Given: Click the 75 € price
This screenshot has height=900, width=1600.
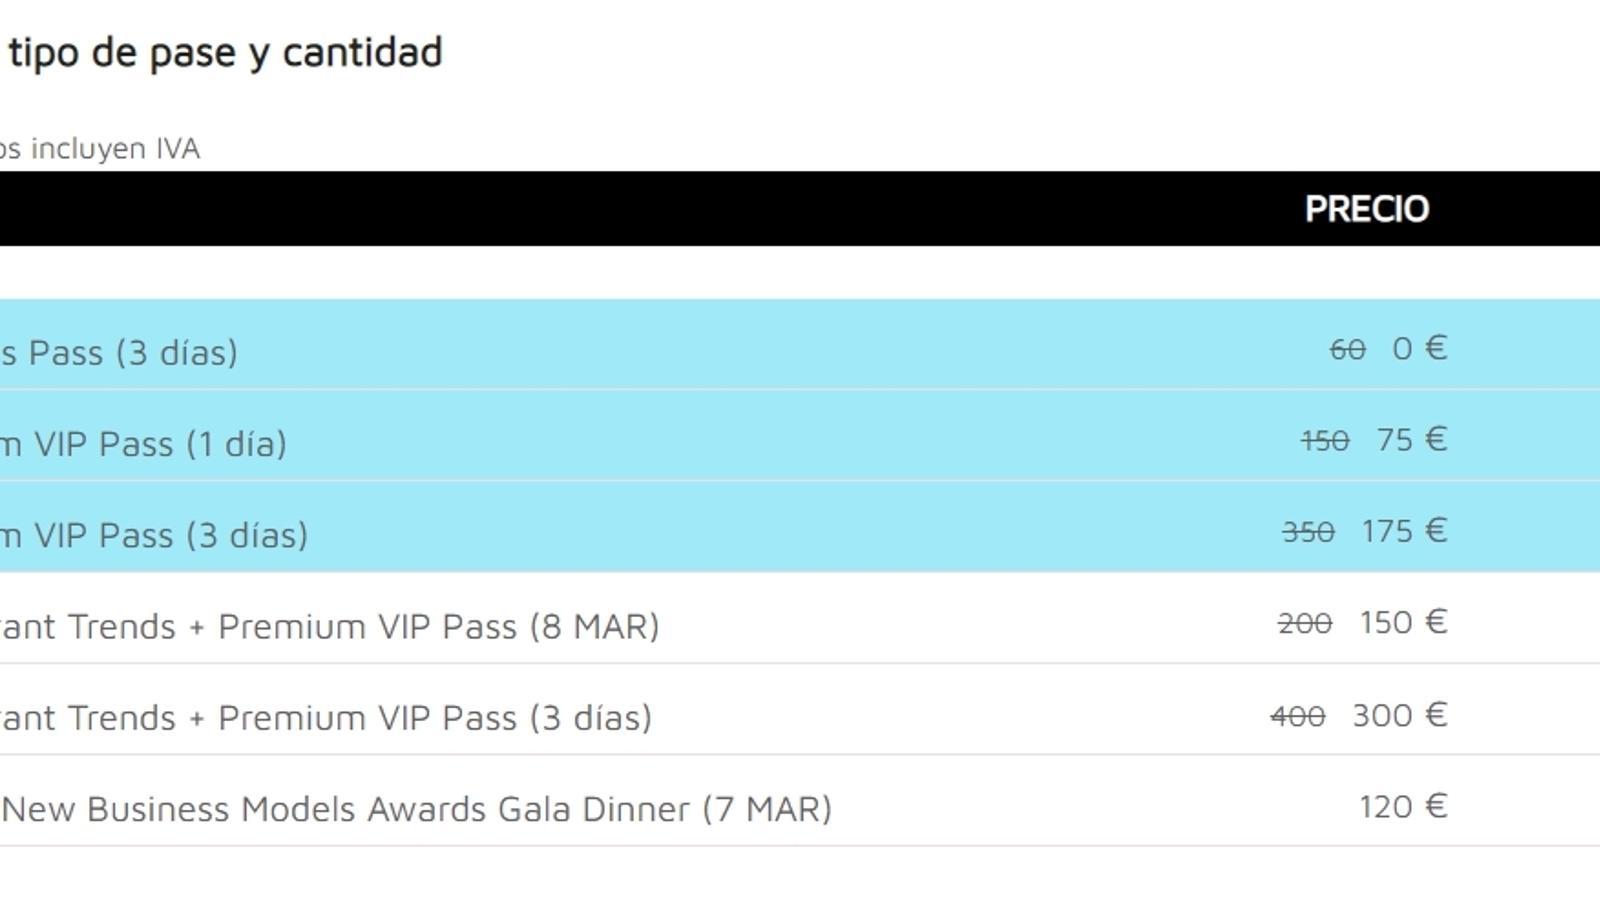Looking at the screenshot, I should pyautogui.click(x=1411, y=440).
